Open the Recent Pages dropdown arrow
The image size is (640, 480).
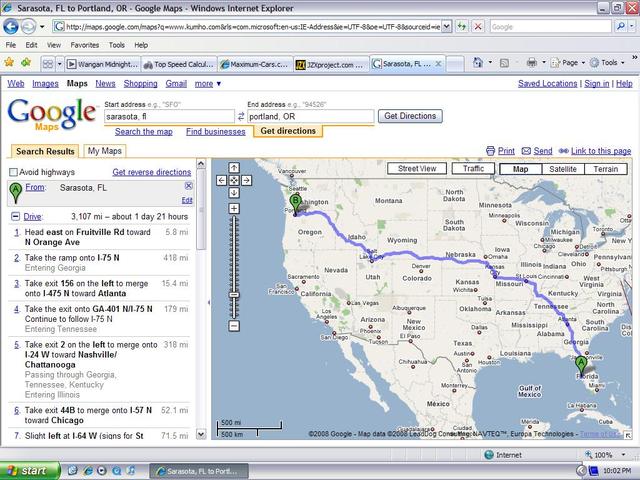coord(42,27)
